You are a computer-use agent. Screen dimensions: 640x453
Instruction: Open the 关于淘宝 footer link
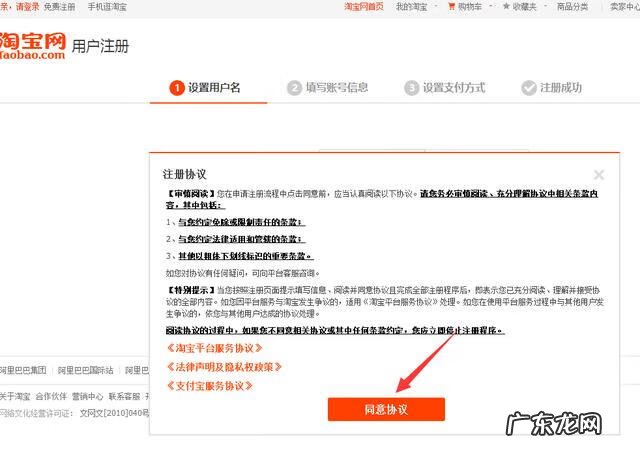[x=15, y=396]
